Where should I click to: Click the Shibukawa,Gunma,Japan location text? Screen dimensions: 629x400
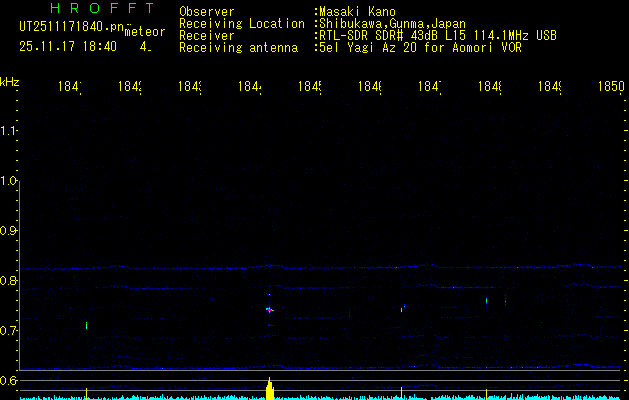pyautogui.click(x=391, y=24)
